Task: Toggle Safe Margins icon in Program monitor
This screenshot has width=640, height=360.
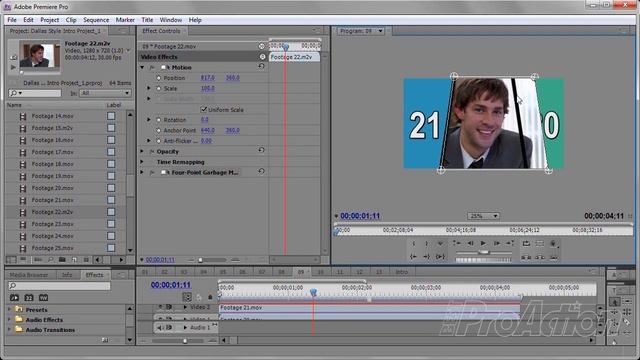Action: point(540,243)
